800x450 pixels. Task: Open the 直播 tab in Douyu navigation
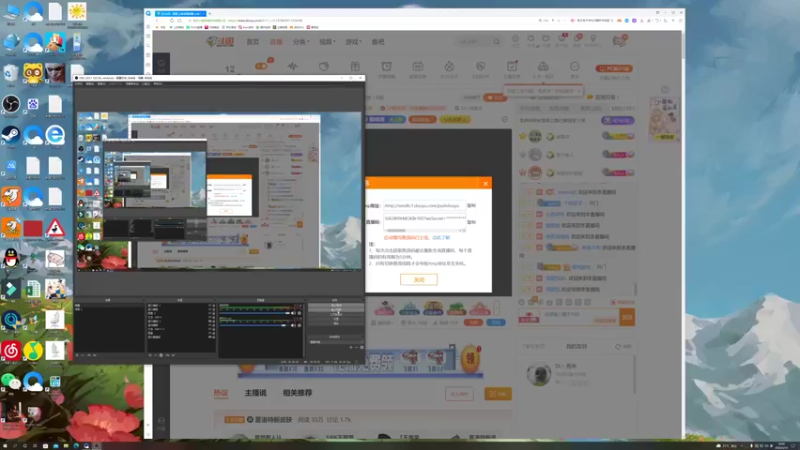[x=276, y=42]
